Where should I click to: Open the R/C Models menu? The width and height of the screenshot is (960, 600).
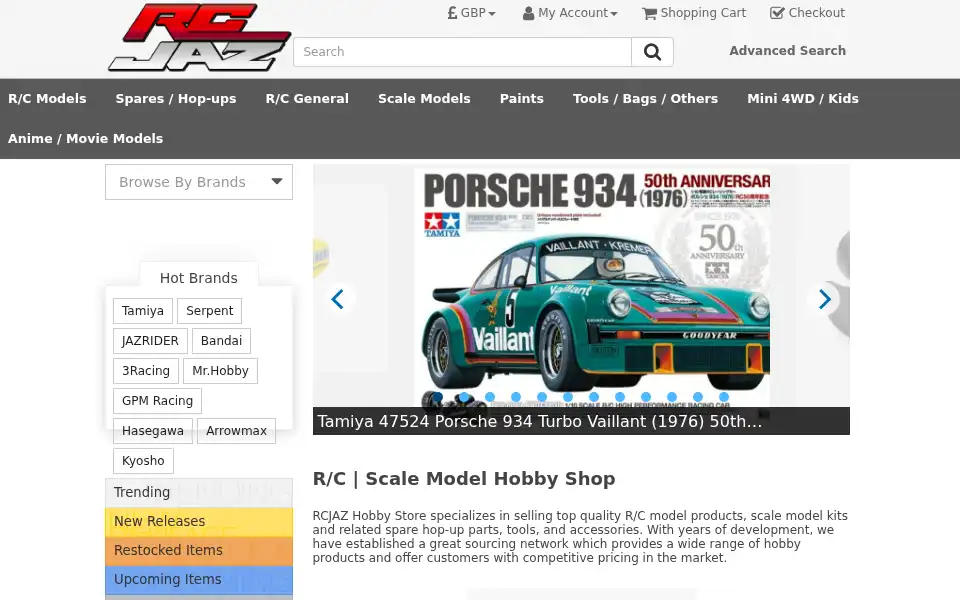tap(47, 99)
